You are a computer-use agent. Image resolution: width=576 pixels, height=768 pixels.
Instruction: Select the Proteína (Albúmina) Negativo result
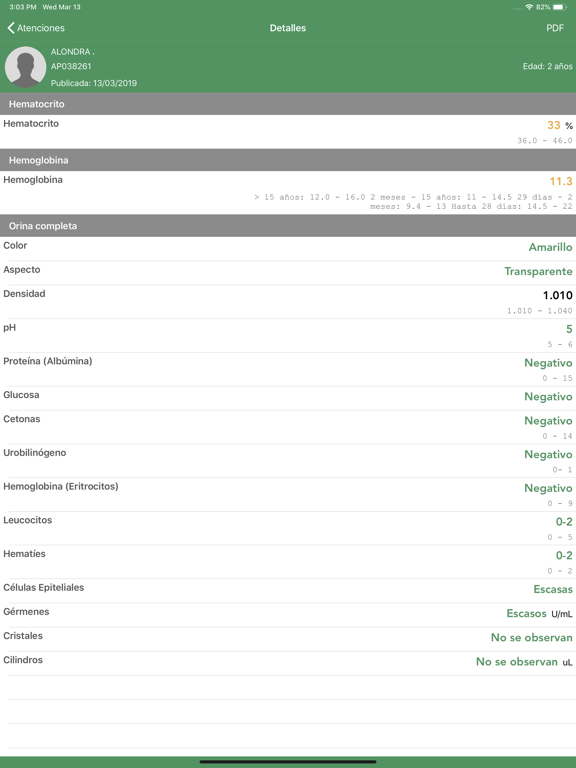tap(548, 363)
